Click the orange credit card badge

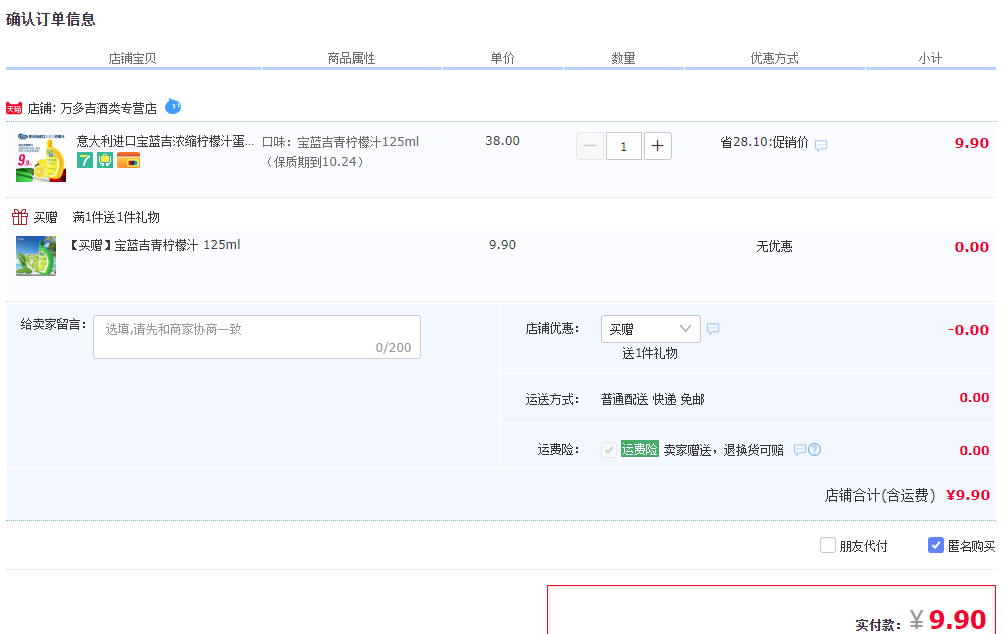128,160
